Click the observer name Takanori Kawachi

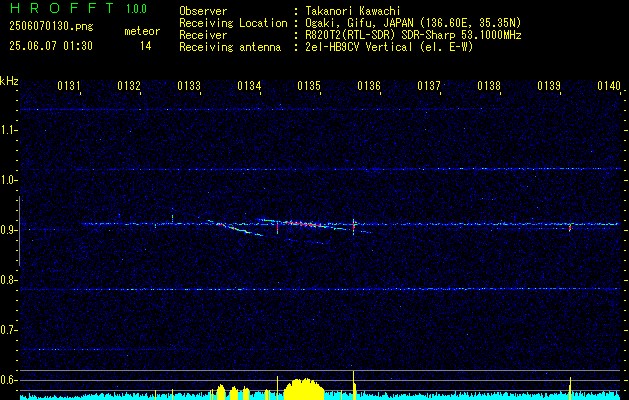(x=353, y=11)
